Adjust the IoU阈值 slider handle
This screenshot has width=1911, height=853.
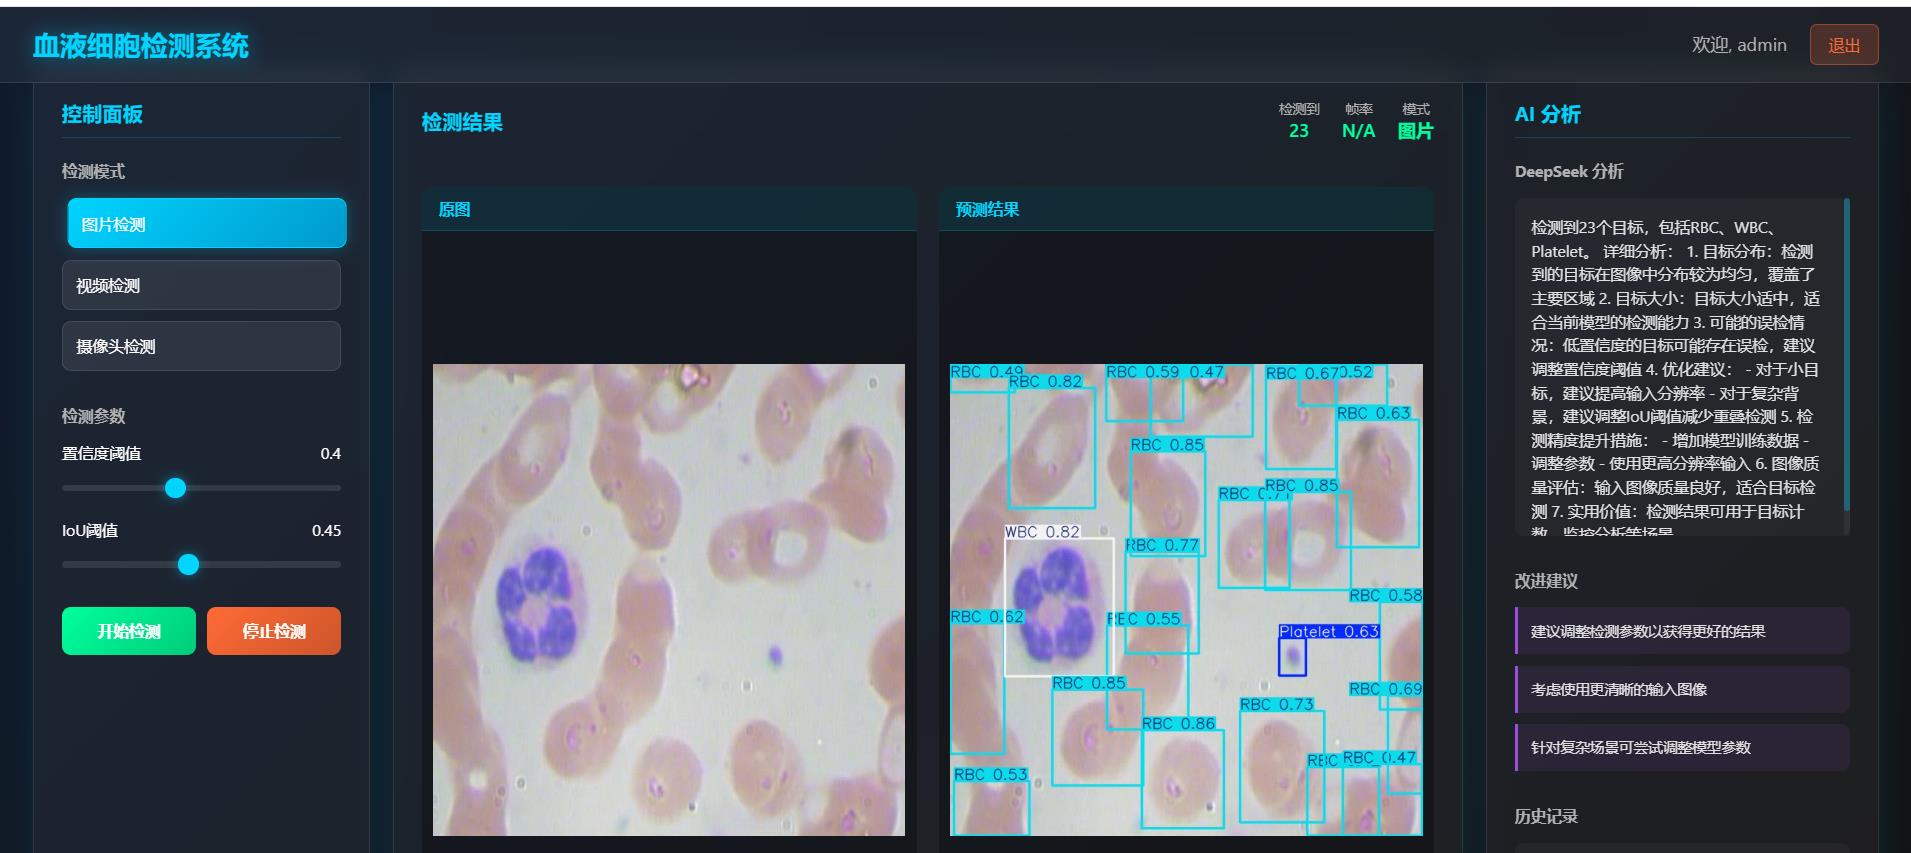click(x=188, y=564)
